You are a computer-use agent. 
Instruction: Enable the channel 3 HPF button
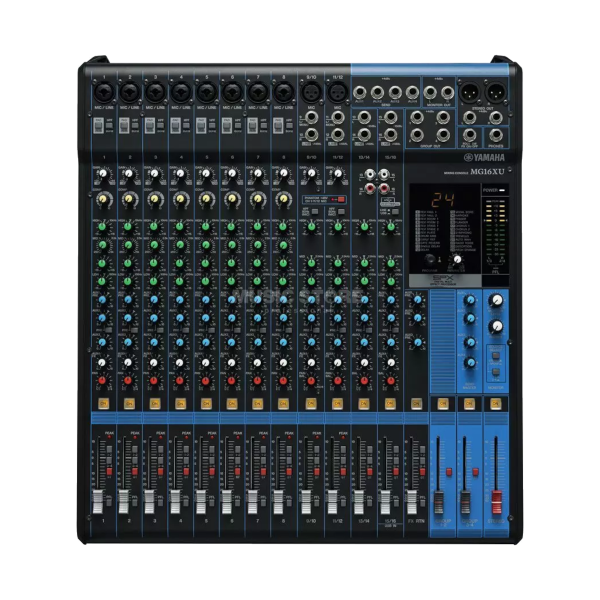click(161, 126)
